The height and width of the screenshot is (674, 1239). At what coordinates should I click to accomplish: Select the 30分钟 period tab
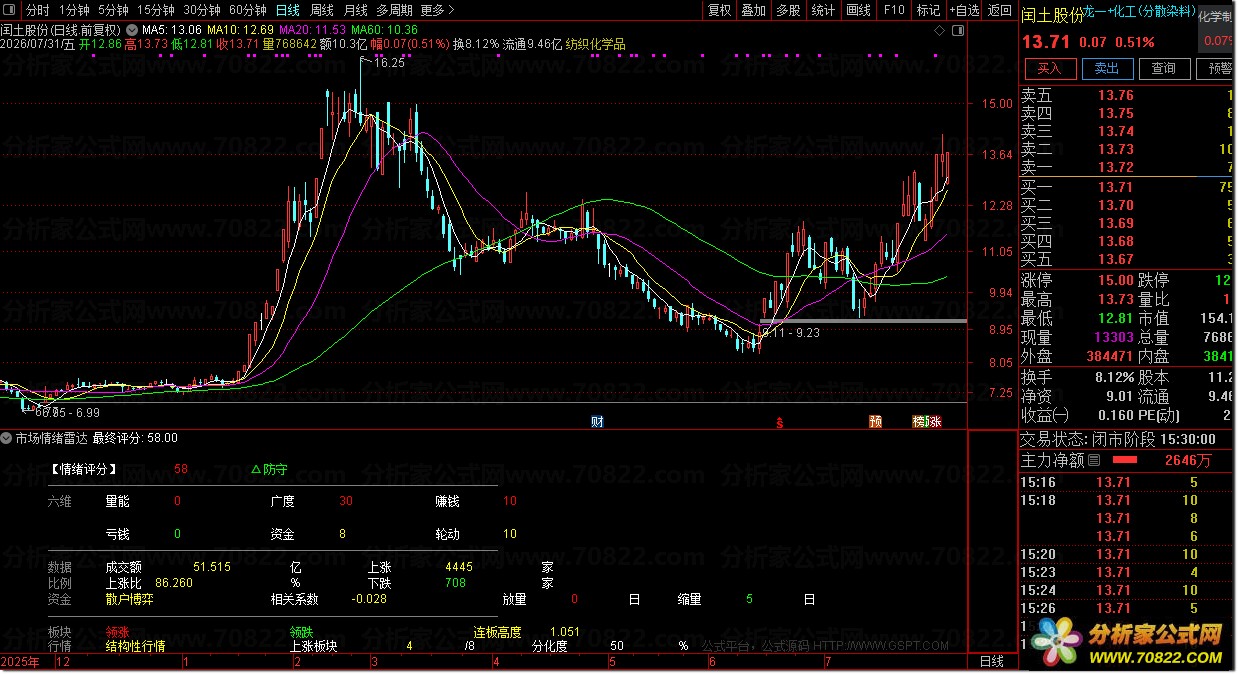(202, 10)
